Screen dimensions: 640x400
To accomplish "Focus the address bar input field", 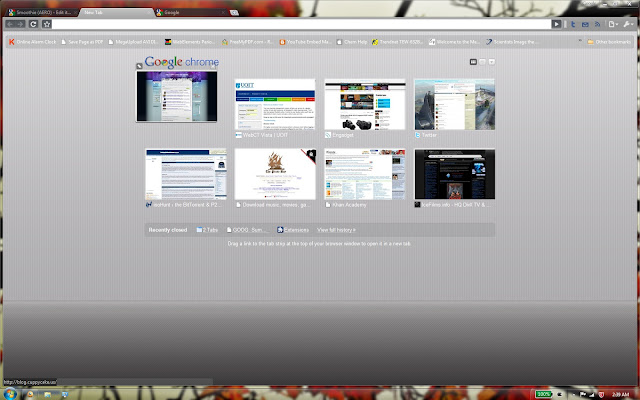I will [301, 24].
